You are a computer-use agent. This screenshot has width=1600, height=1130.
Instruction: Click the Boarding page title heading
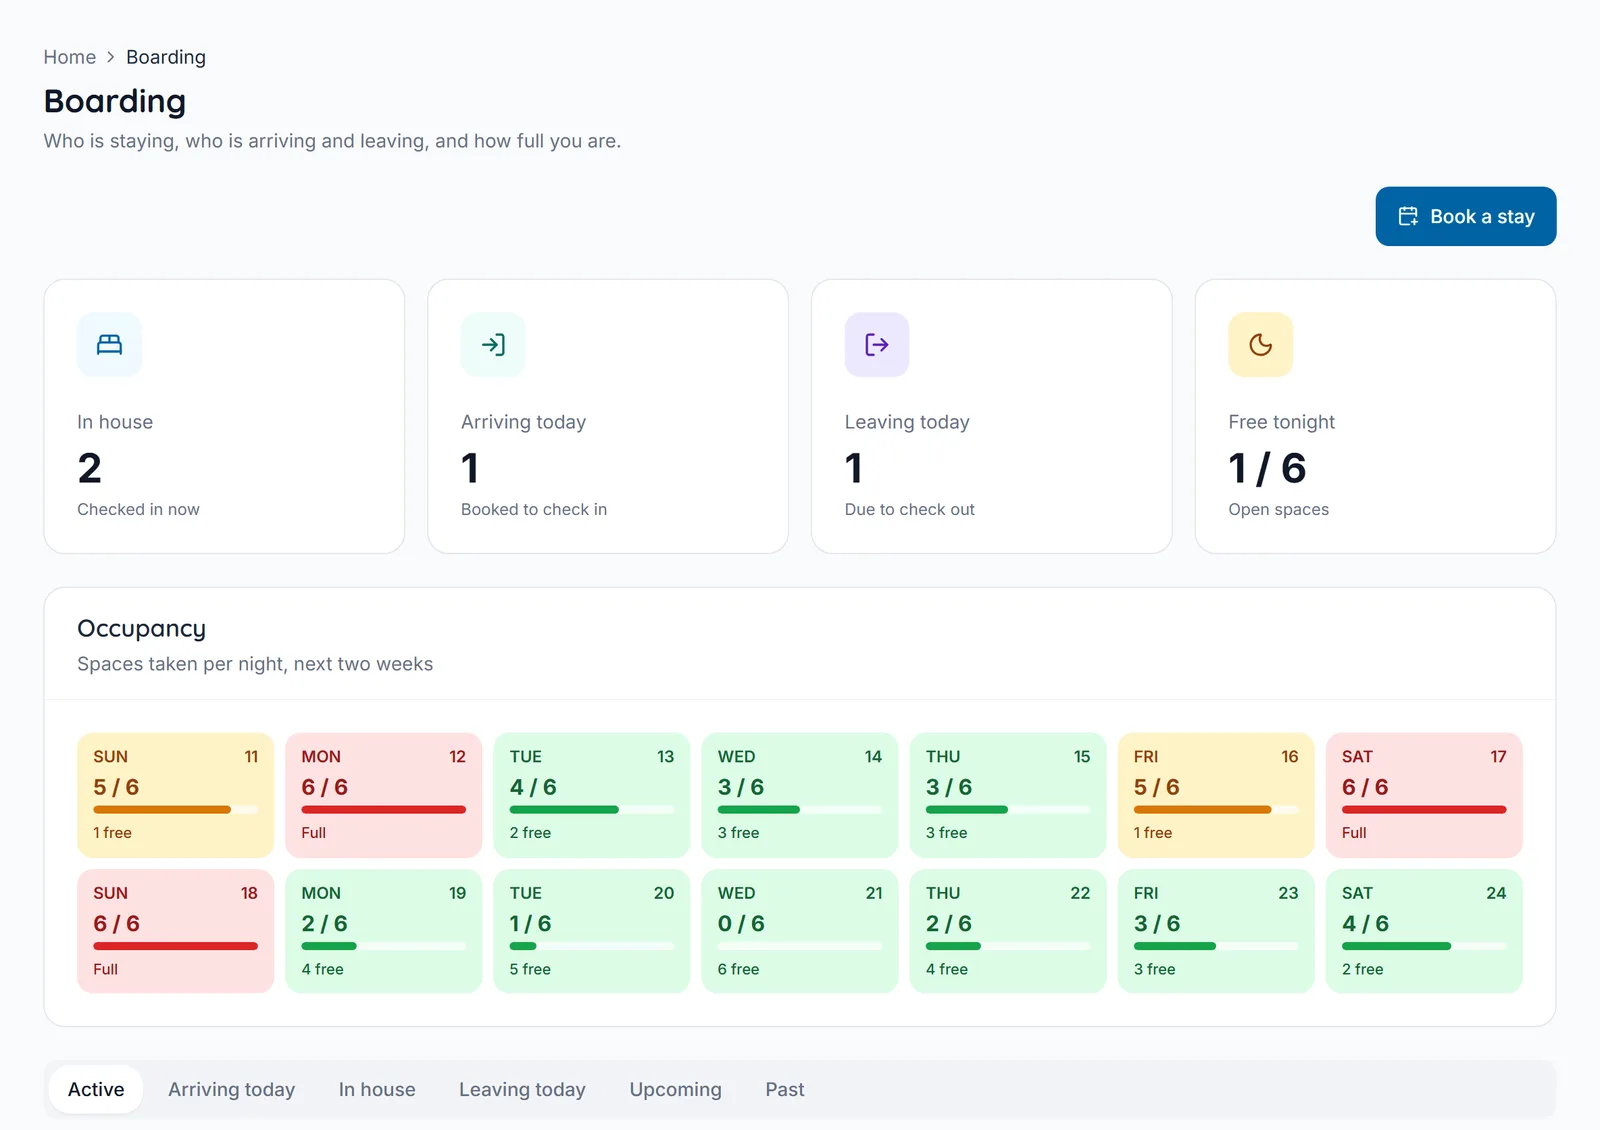coord(115,101)
